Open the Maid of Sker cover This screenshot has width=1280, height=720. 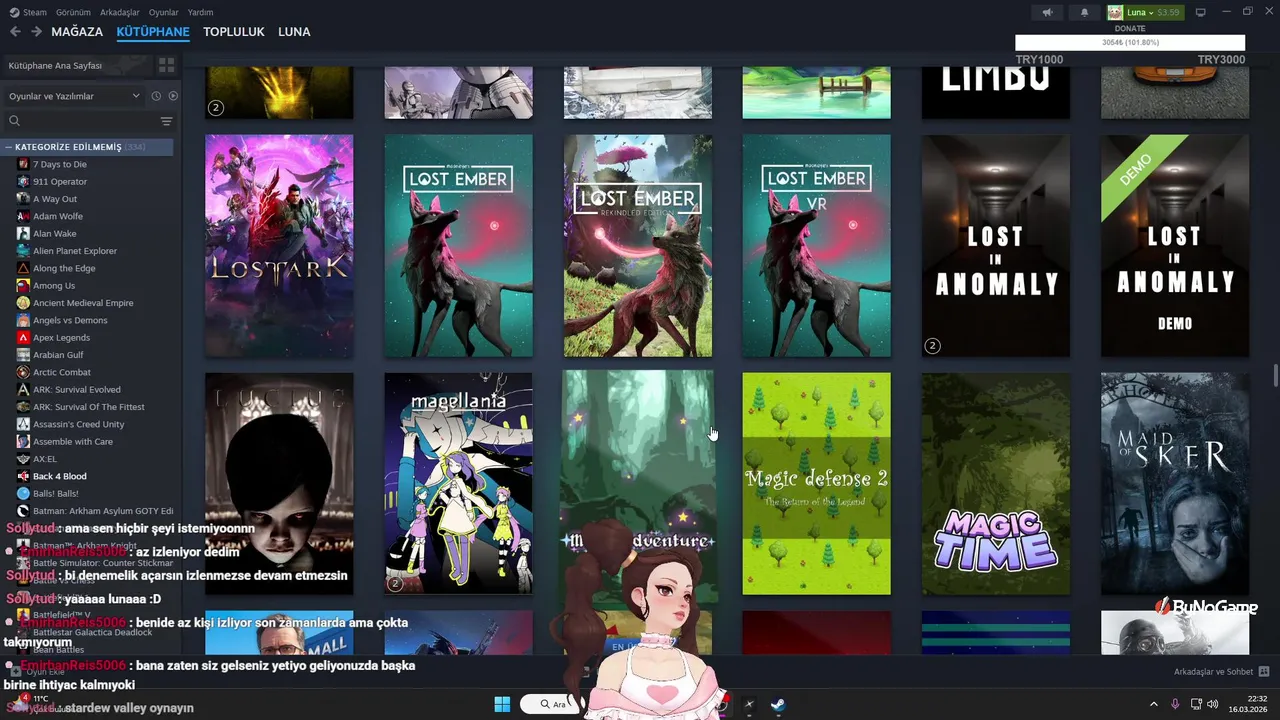[x=1175, y=484]
